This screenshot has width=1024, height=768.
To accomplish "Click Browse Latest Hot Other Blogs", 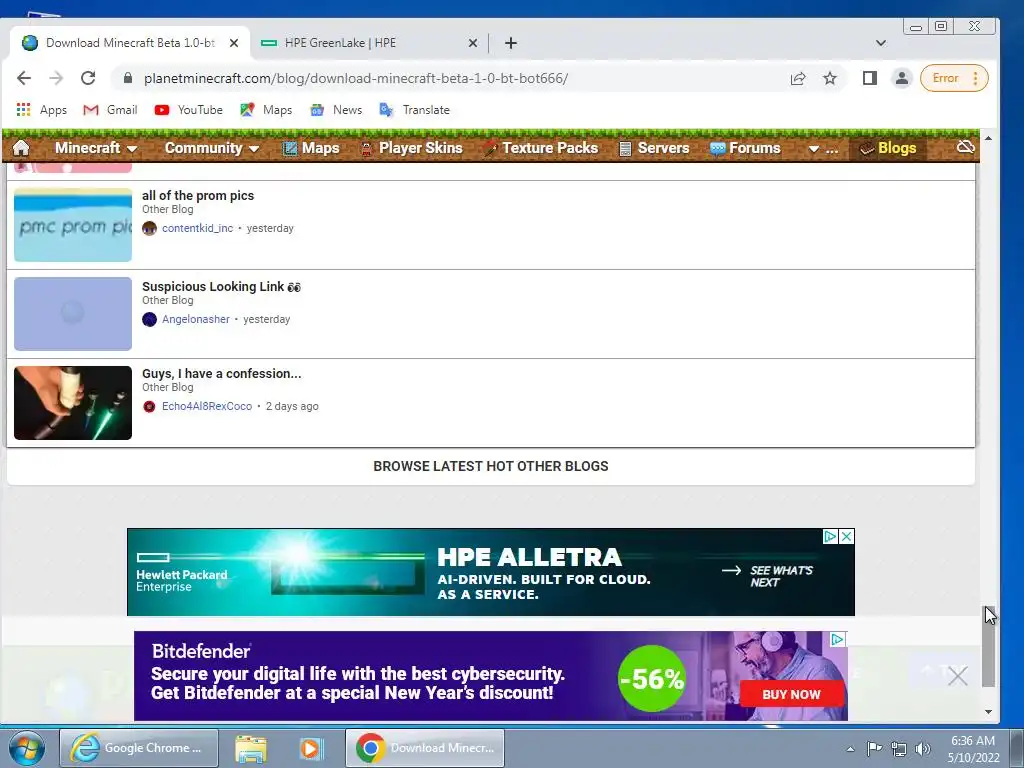I will coord(491,466).
